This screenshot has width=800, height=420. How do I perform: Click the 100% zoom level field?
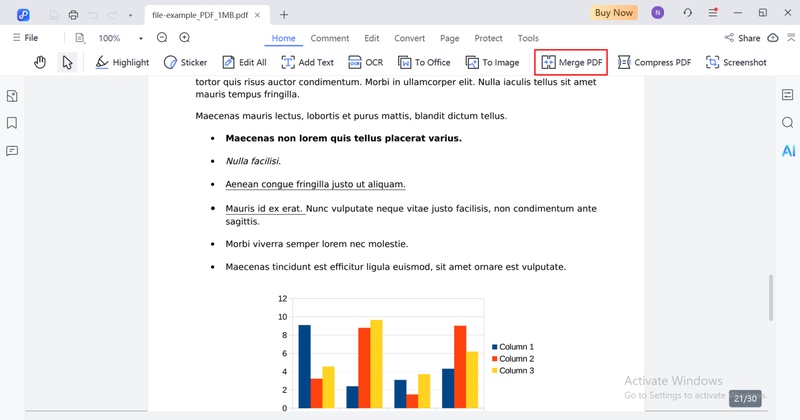[x=109, y=38]
